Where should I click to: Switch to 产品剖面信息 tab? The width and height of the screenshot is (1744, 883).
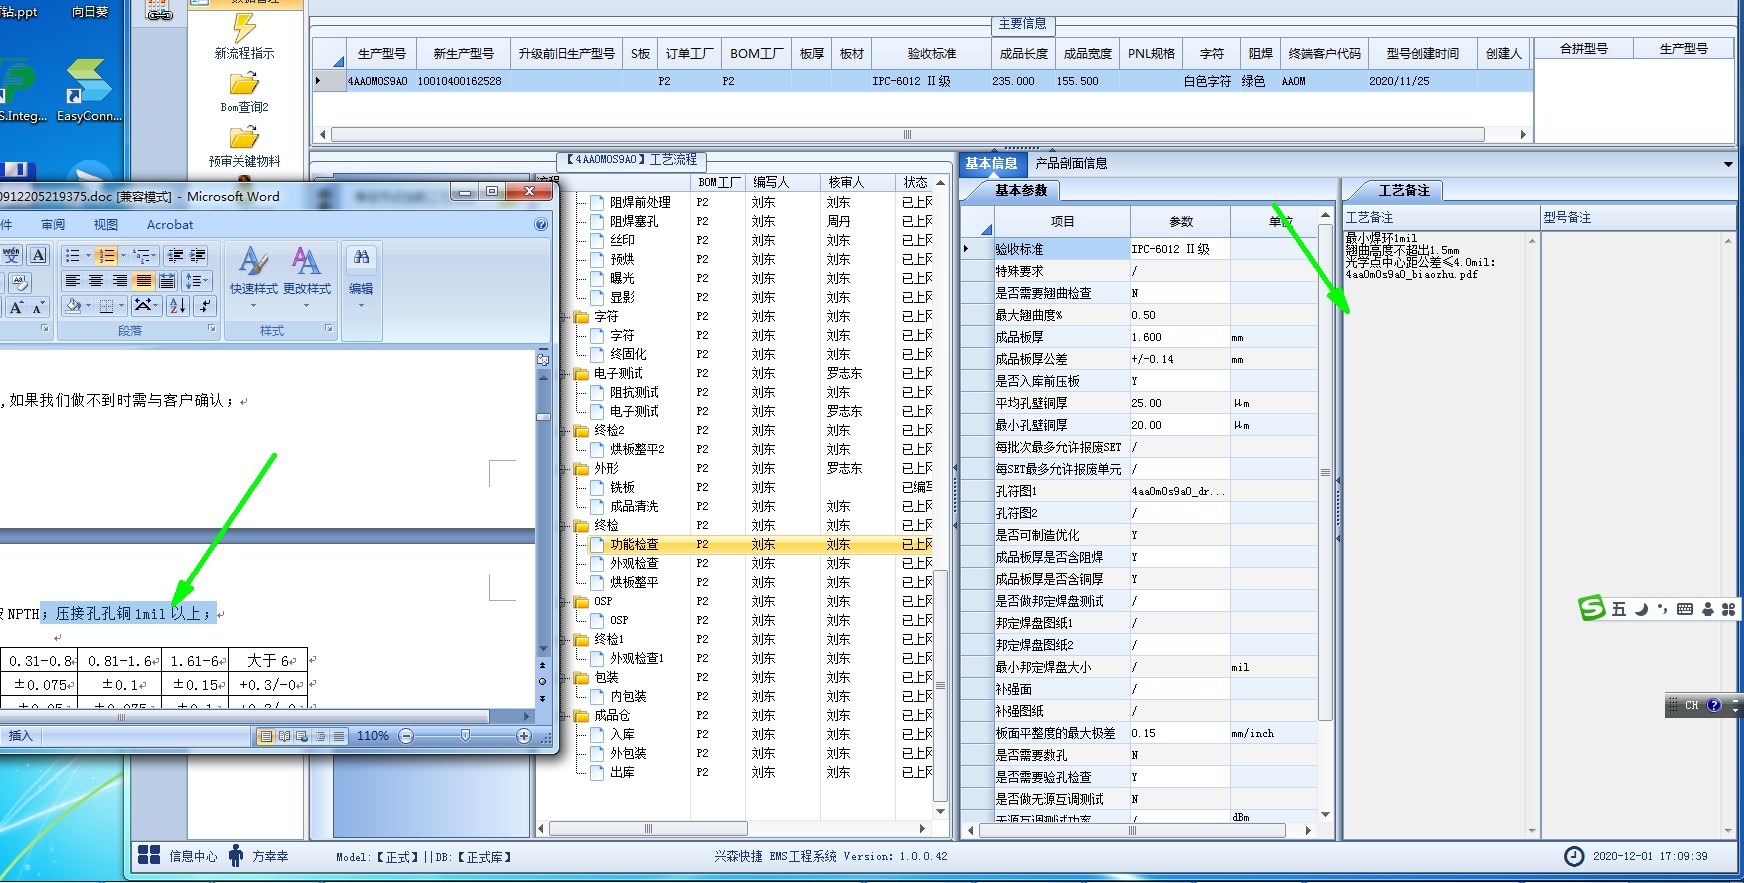click(x=1071, y=163)
